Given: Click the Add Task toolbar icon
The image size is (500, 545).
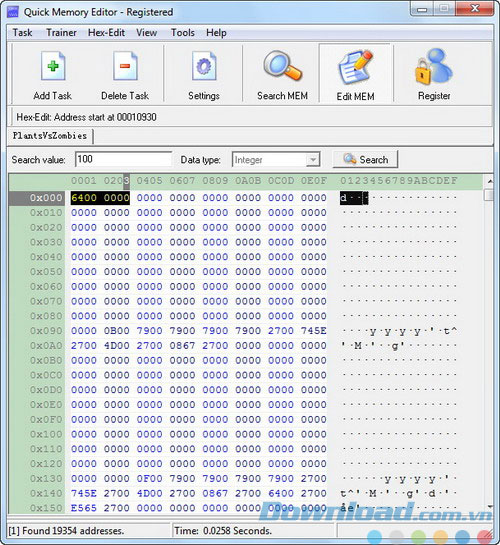Looking at the screenshot, I should 53,66.
